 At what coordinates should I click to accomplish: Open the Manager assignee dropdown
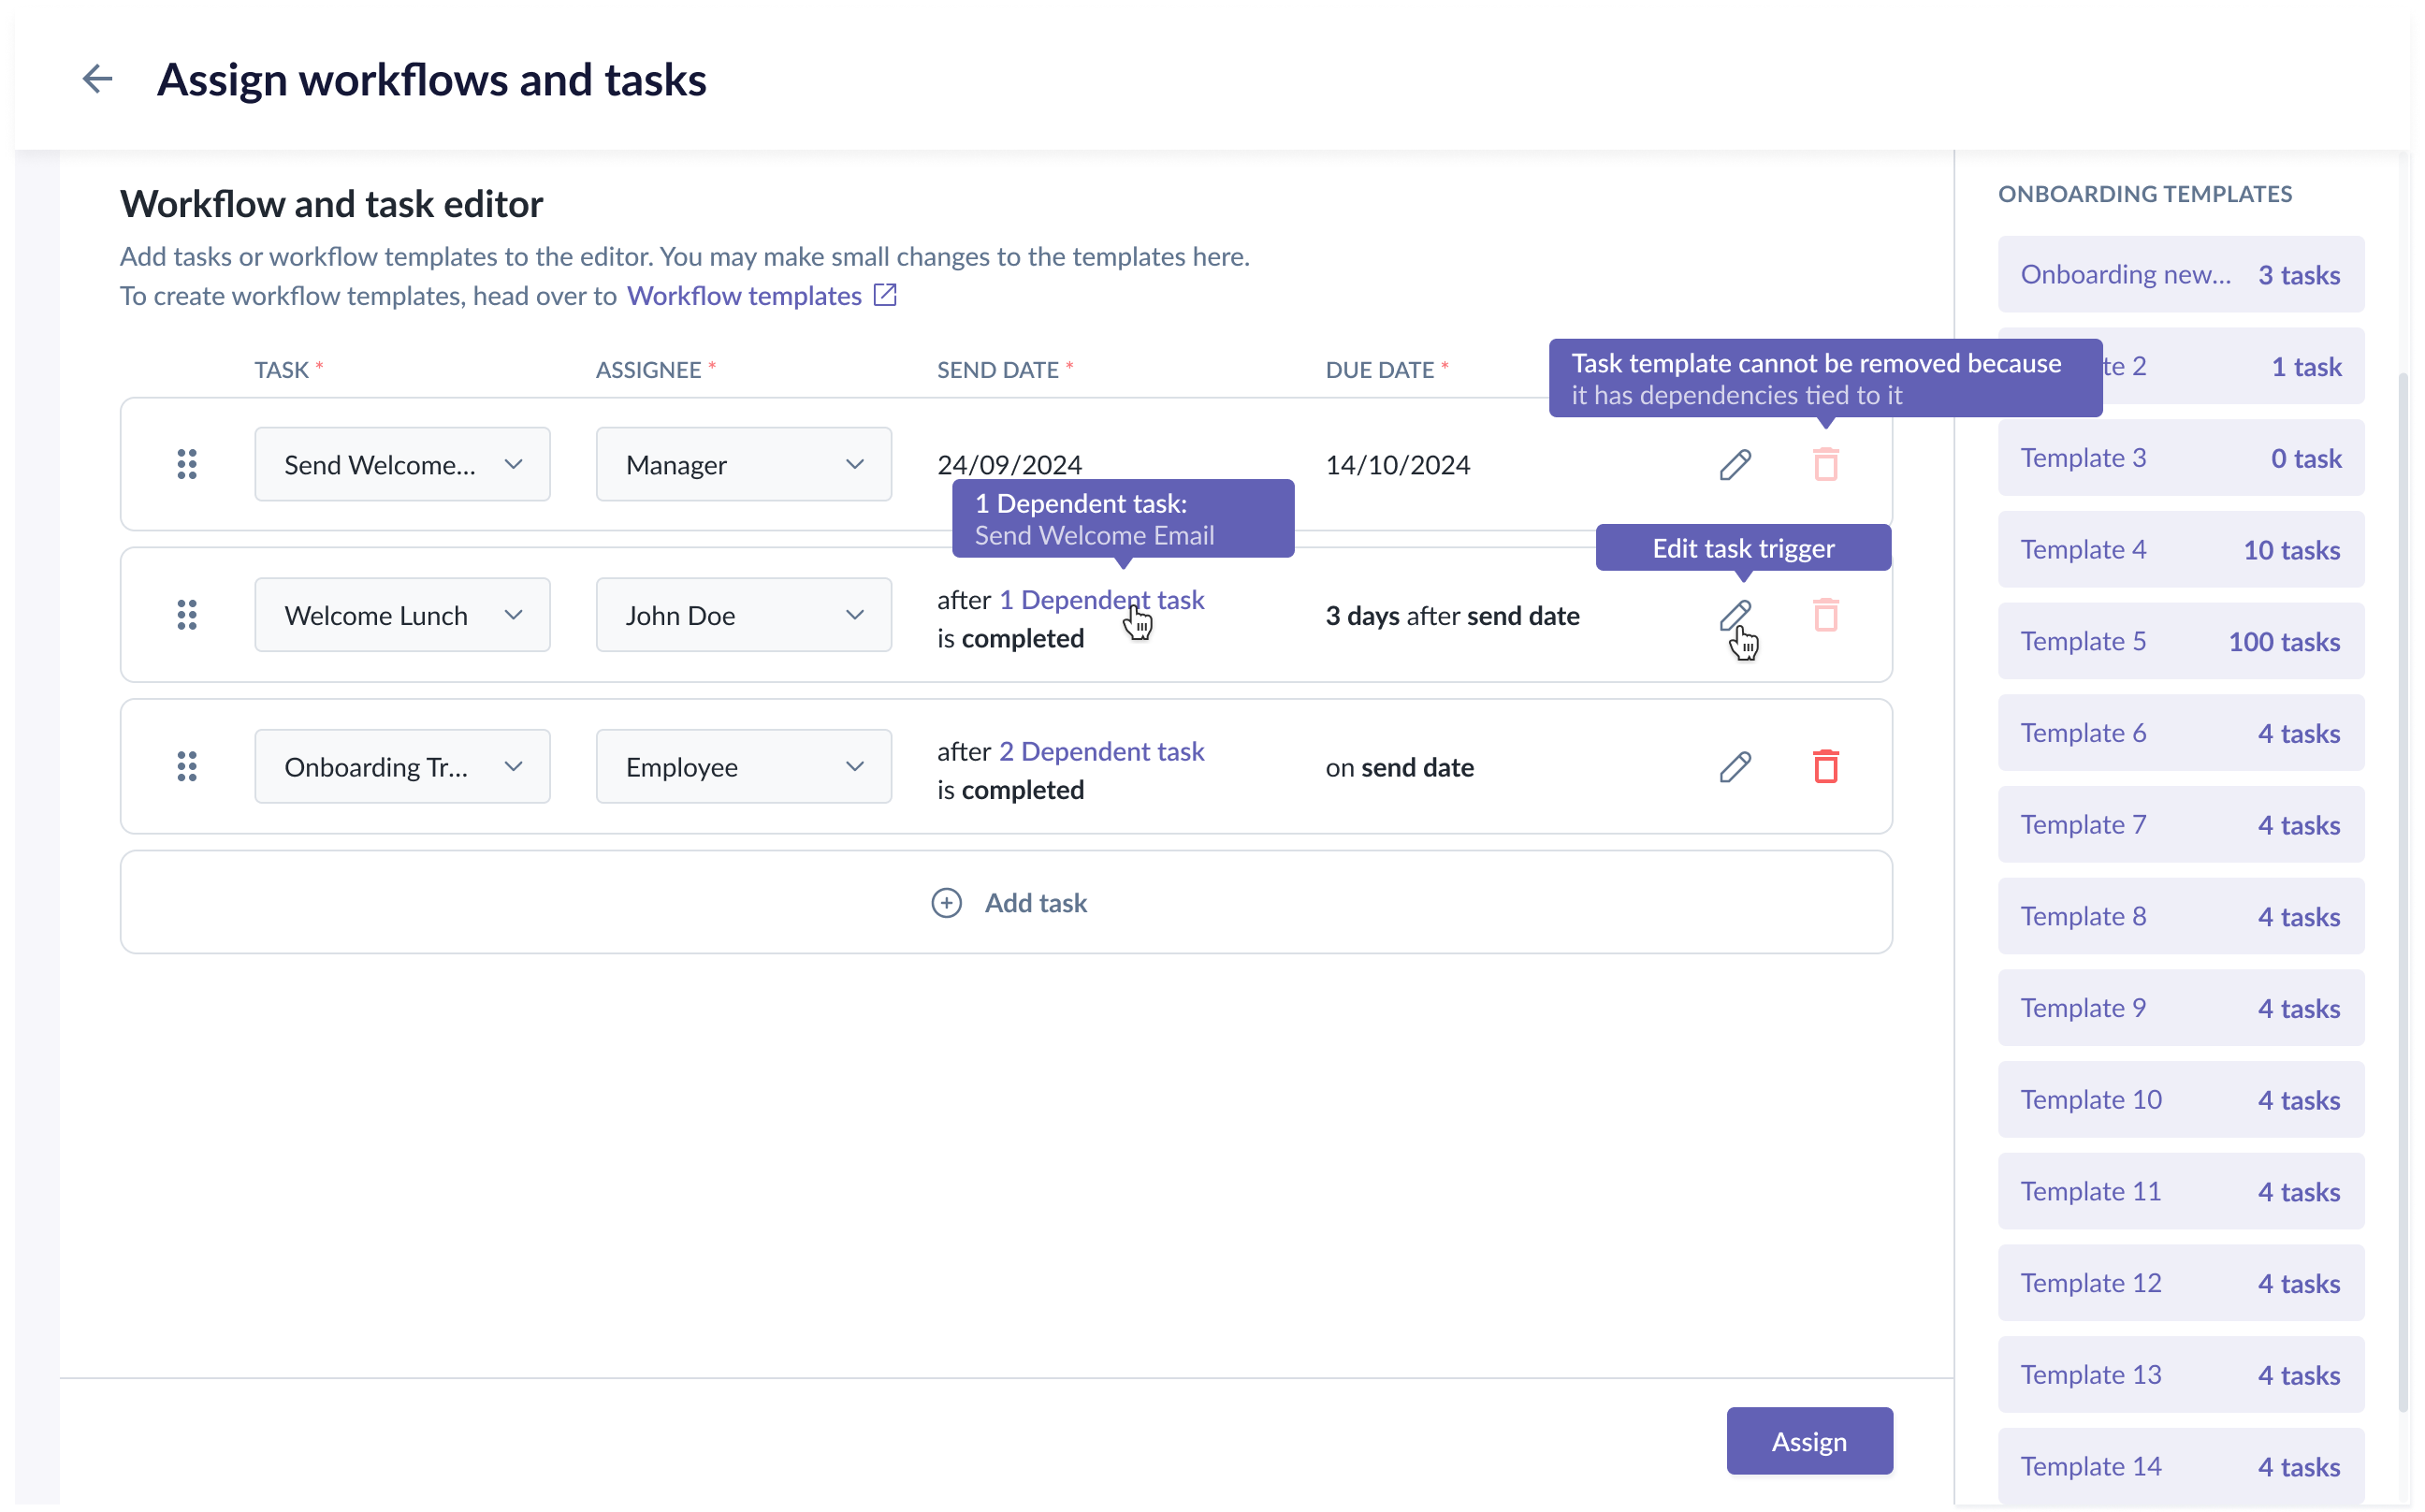pyautogui.click(x=743, y=464)
